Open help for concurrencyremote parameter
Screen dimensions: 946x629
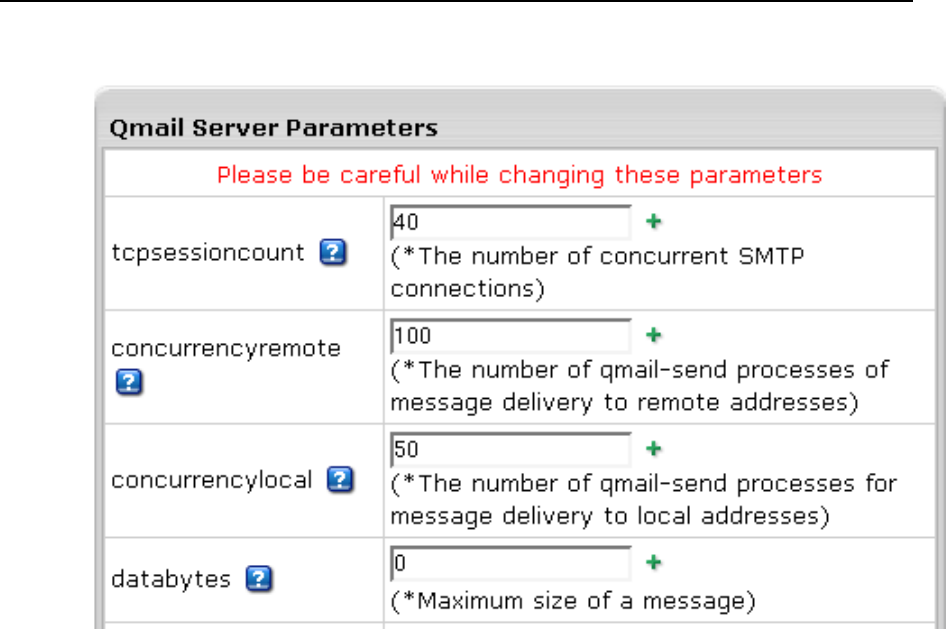click(x=125, y=382)
